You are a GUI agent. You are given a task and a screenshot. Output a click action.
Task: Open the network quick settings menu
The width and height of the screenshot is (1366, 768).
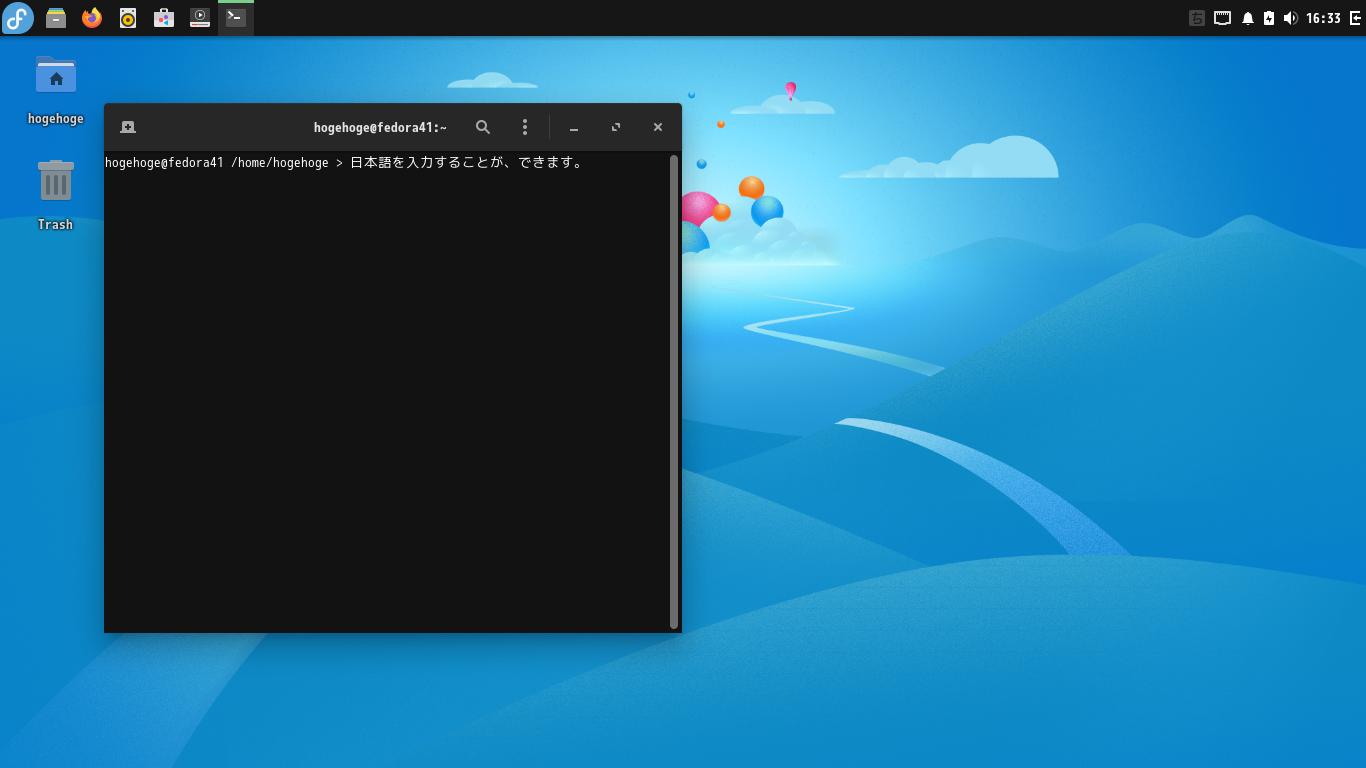click(x=1222, y=17)
